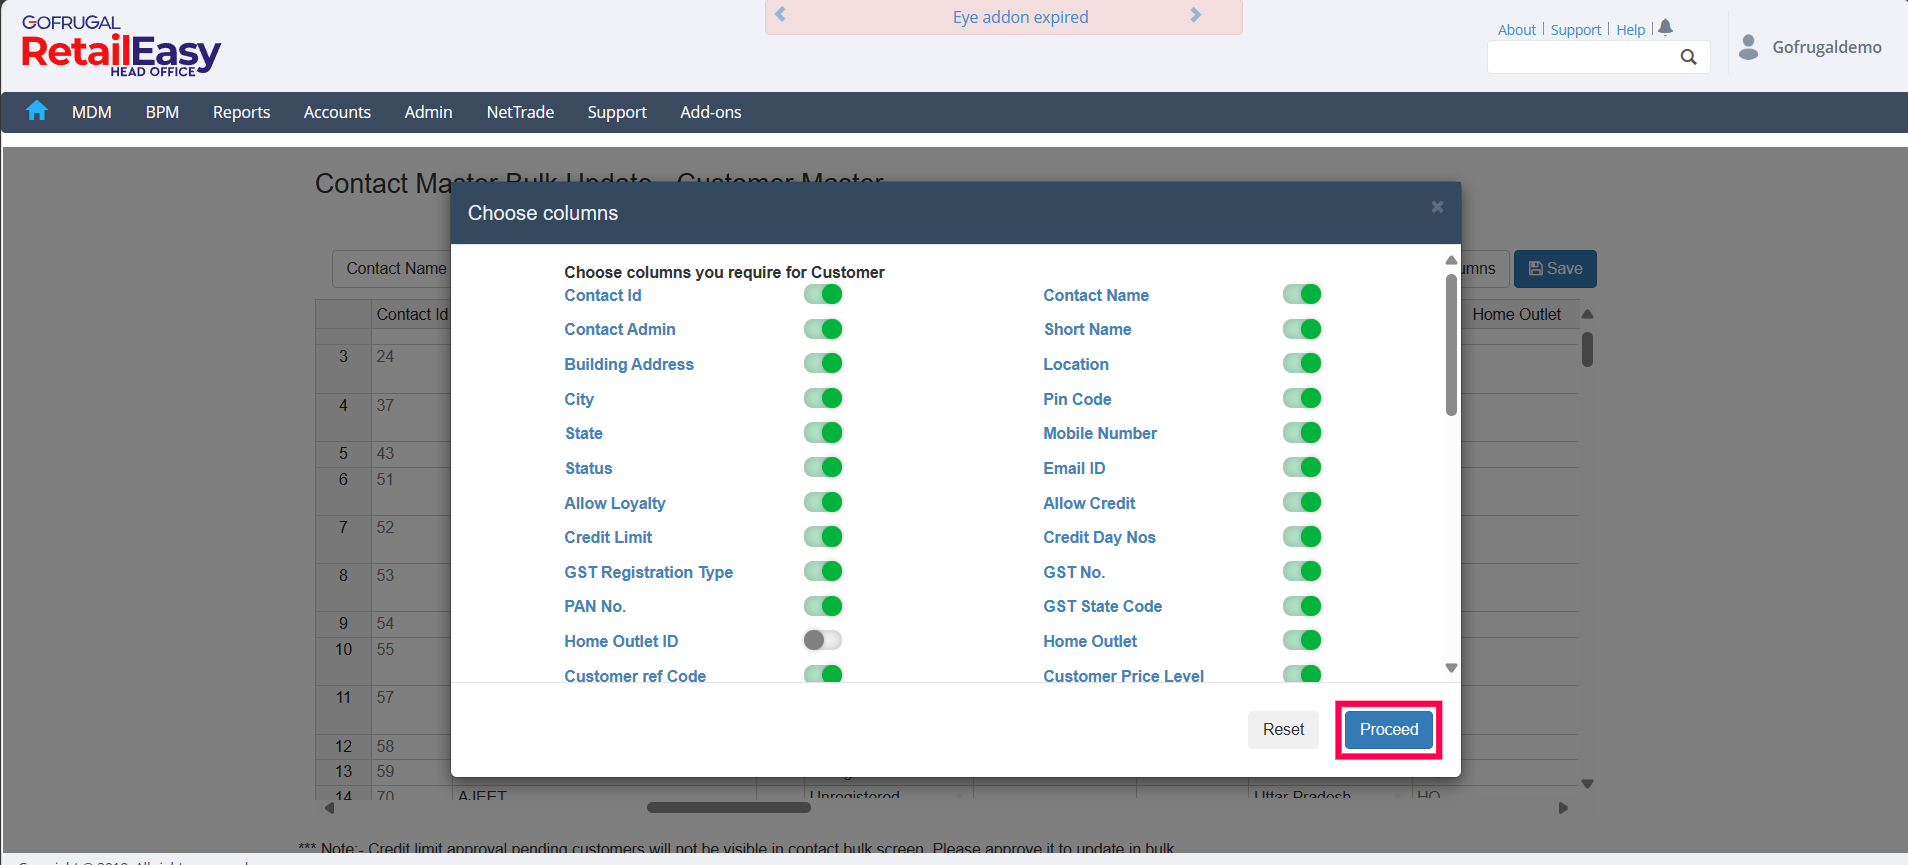Click the Save button behind dialog
Image resolution: width=1908 pixels, height=865 pixels.
[x=1555, y=268]
